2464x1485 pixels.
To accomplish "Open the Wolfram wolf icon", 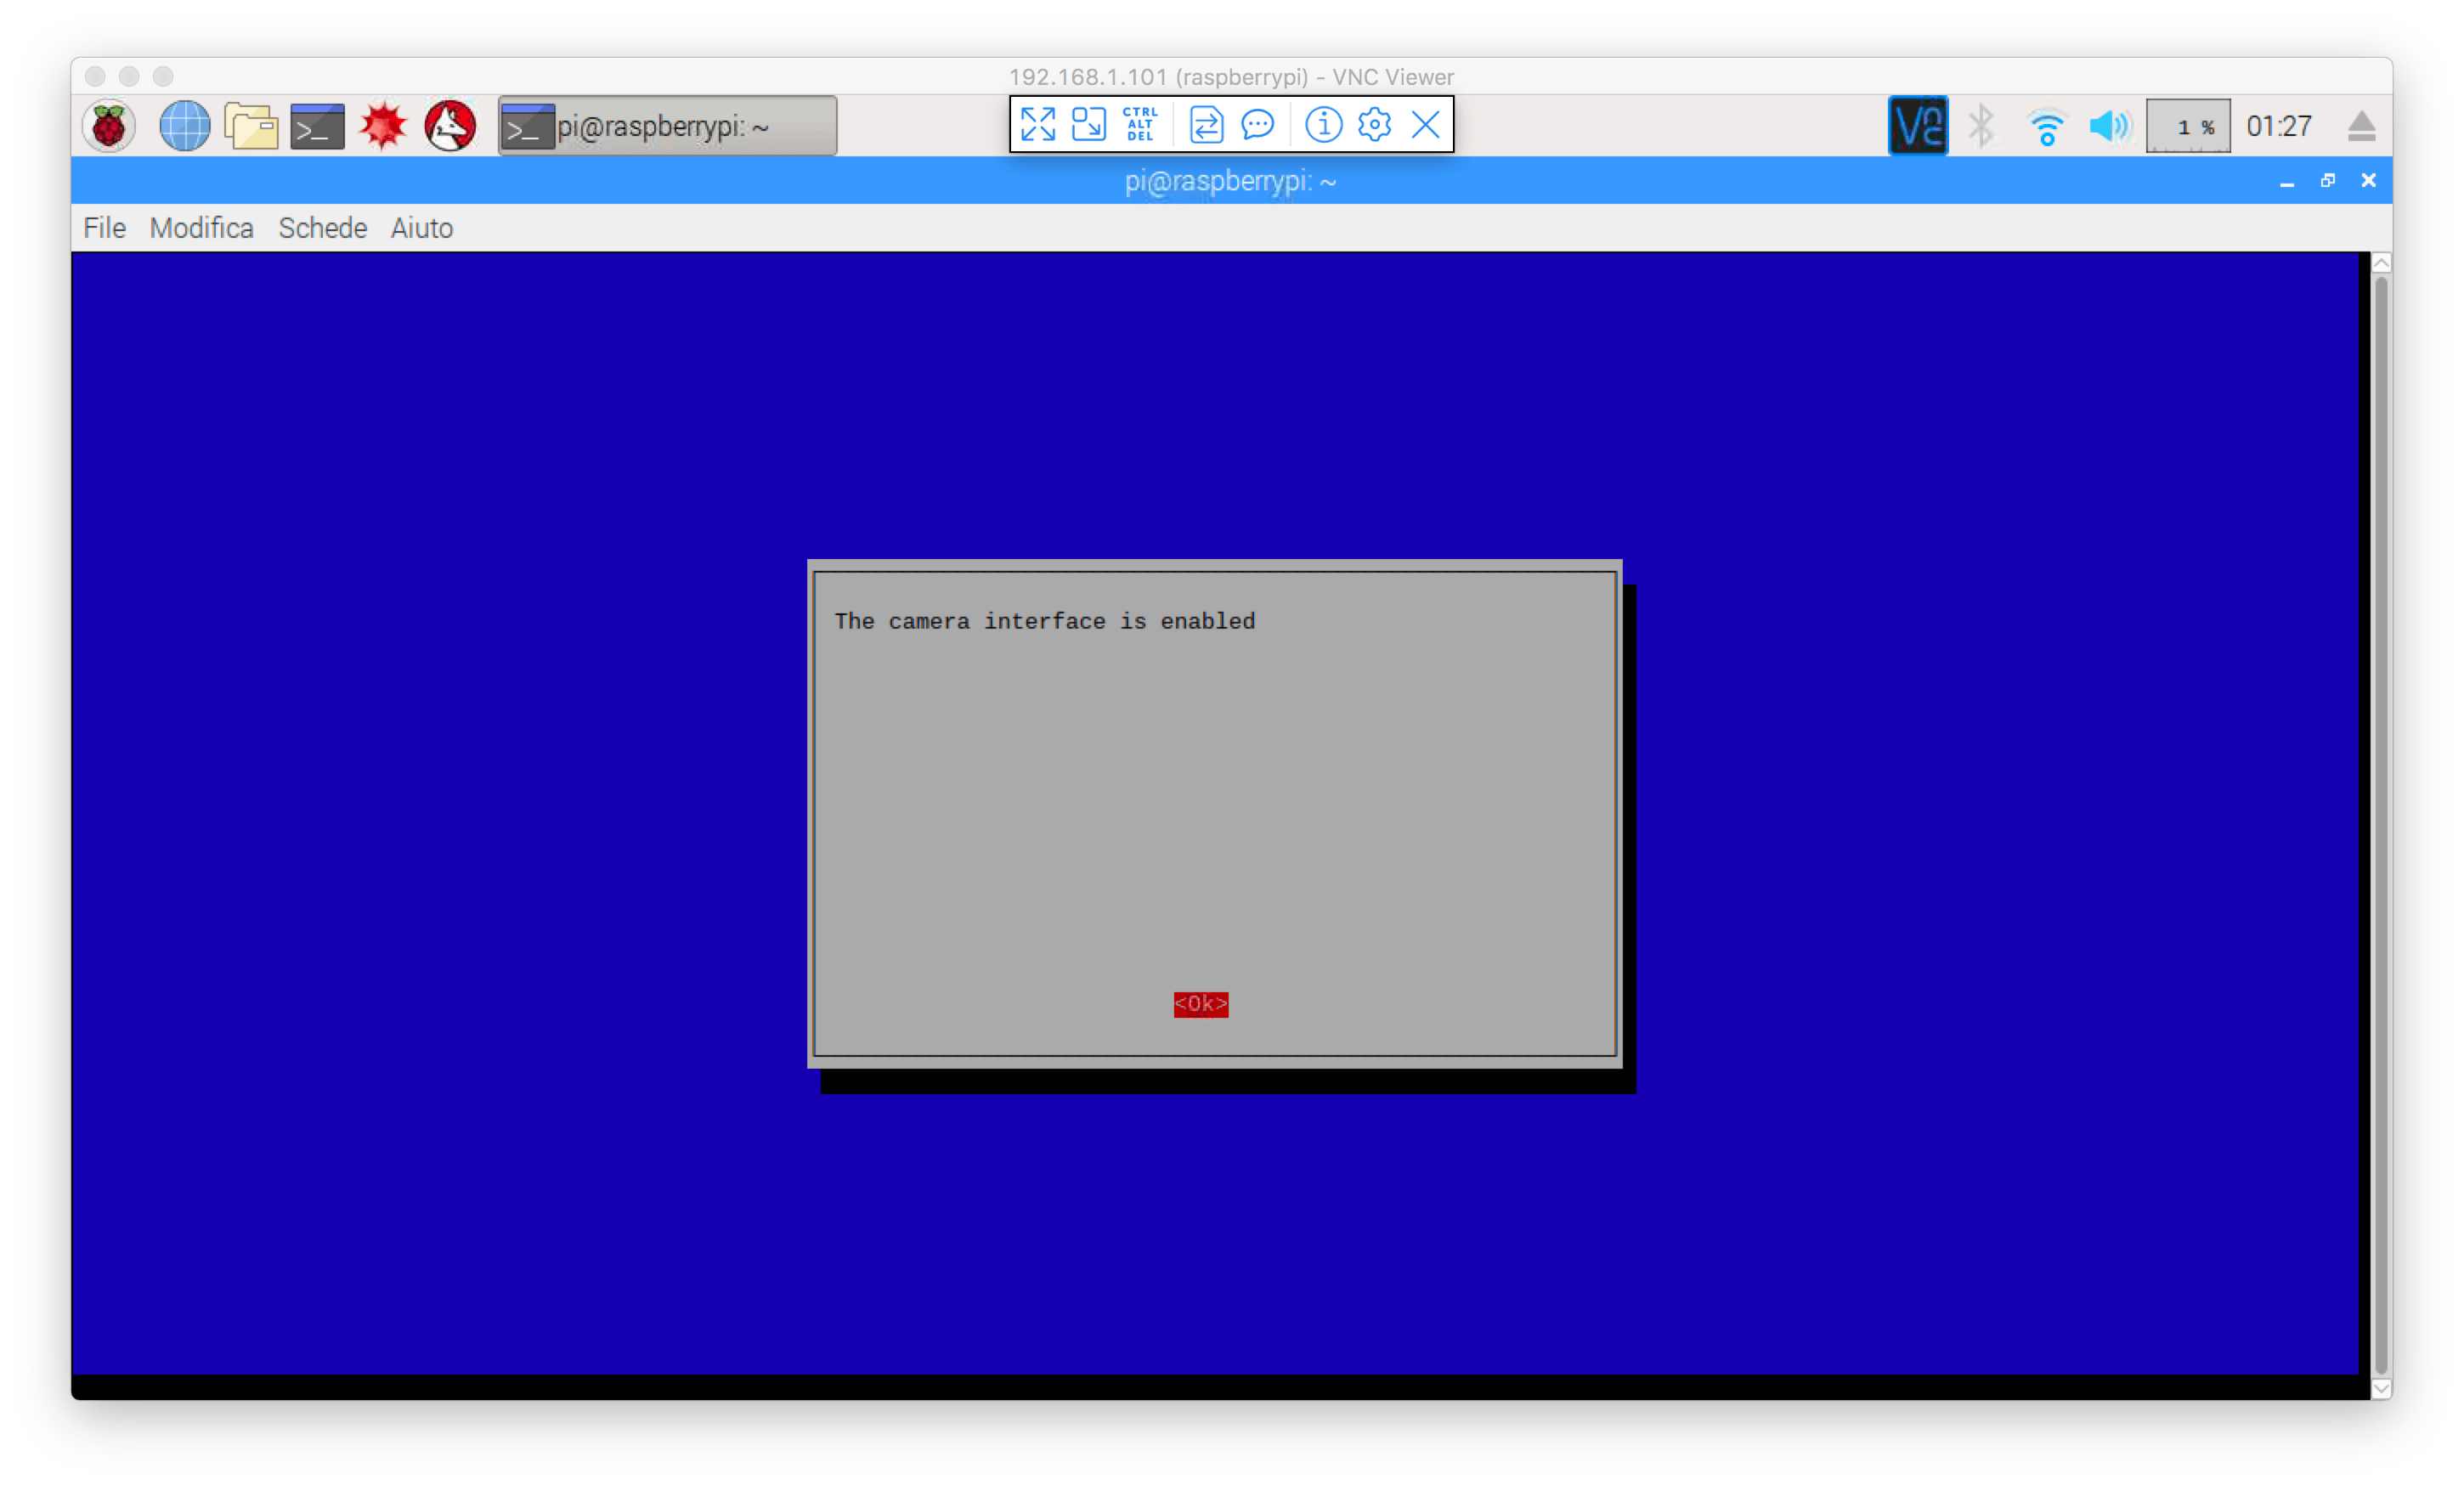I will (450, 126).
